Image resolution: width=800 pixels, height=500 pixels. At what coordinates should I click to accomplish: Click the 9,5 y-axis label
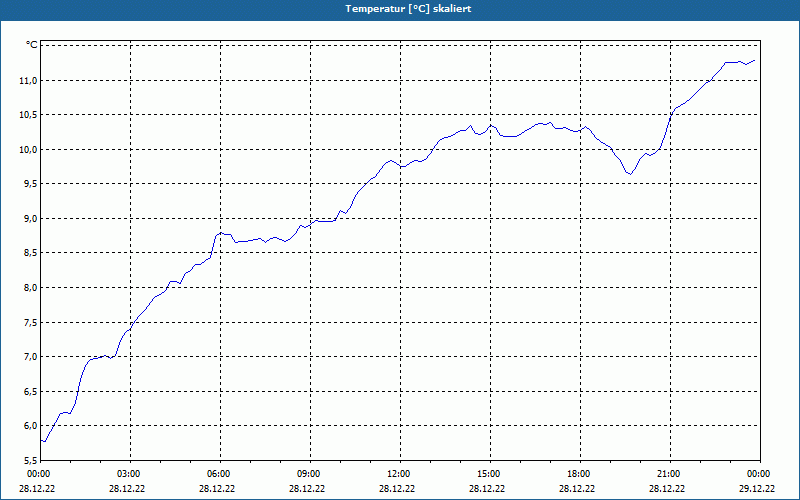point(31,184)
